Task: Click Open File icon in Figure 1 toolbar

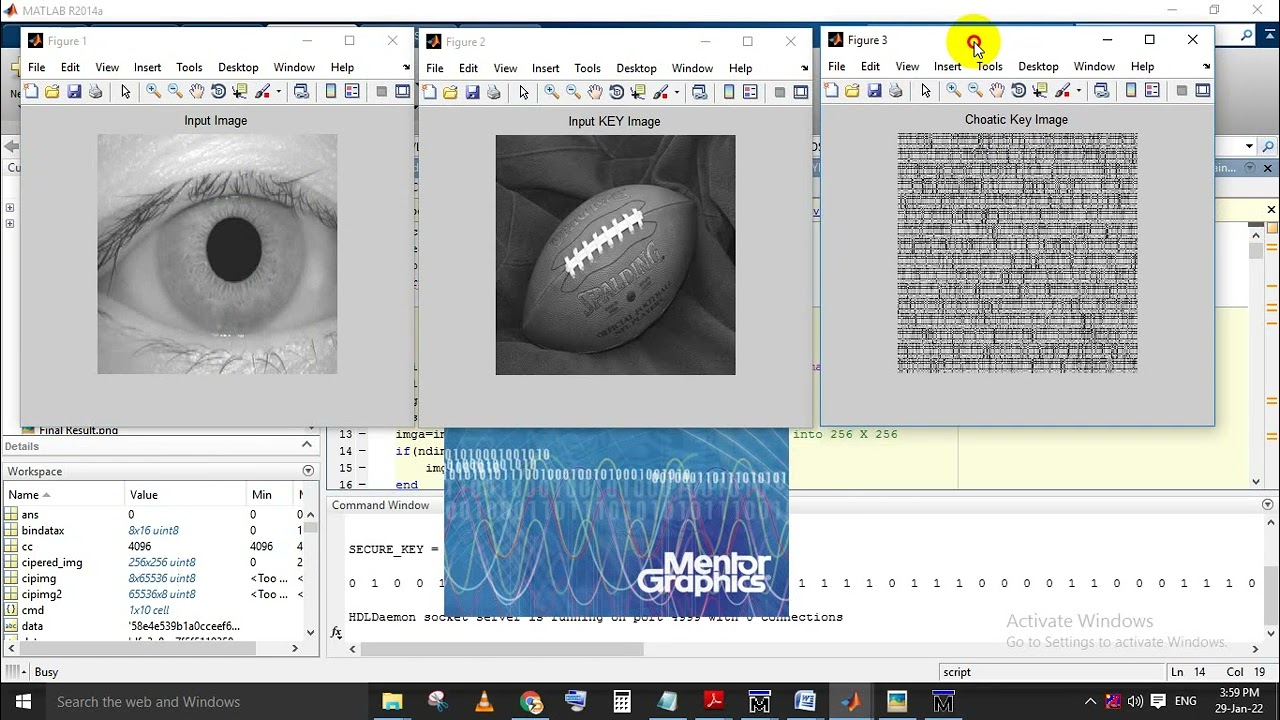Action: 52,91
